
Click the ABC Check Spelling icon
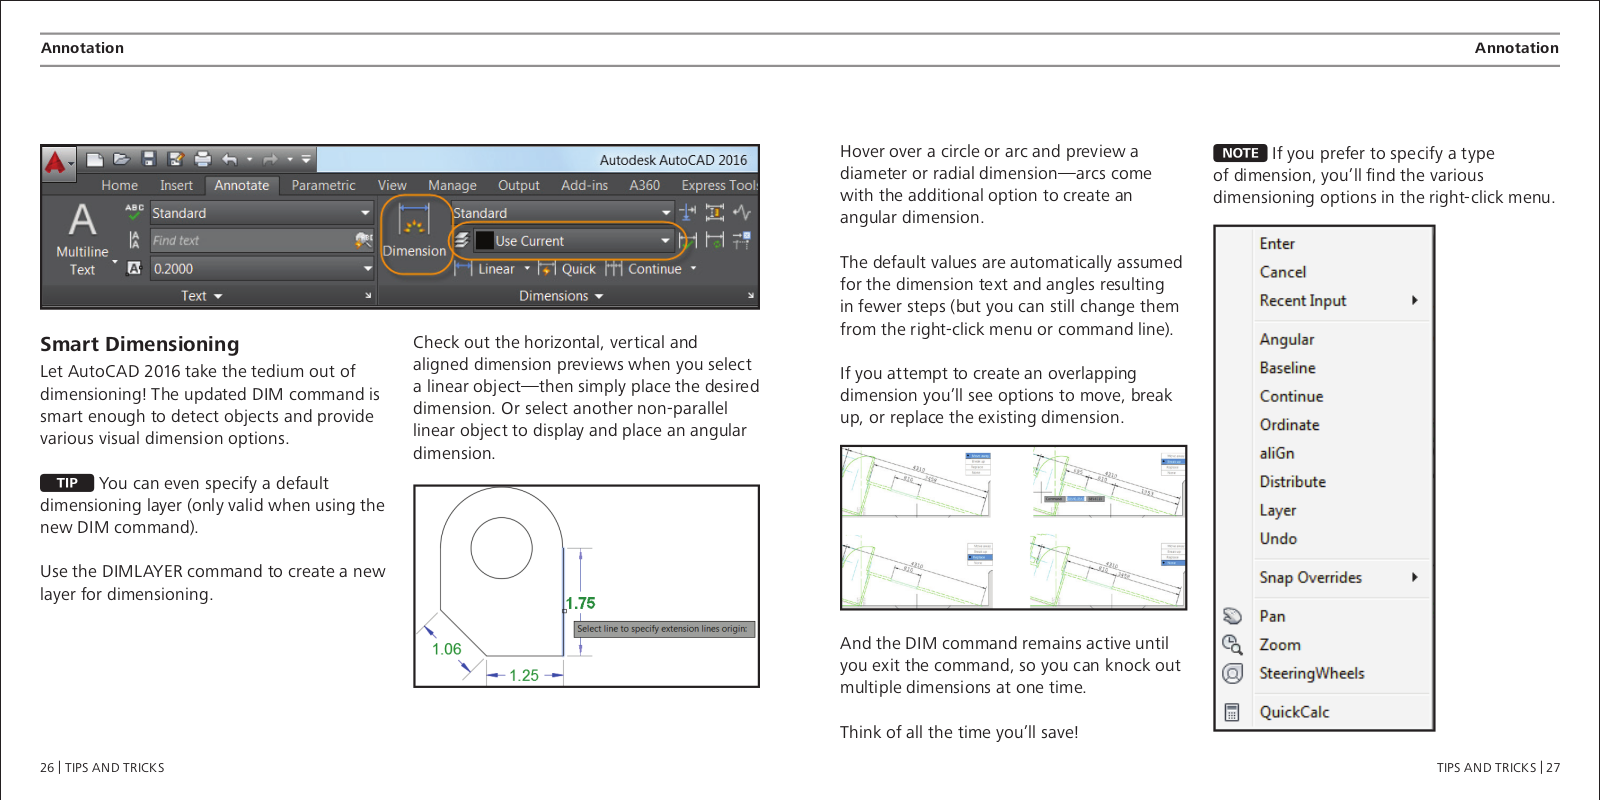click(134, 212)
